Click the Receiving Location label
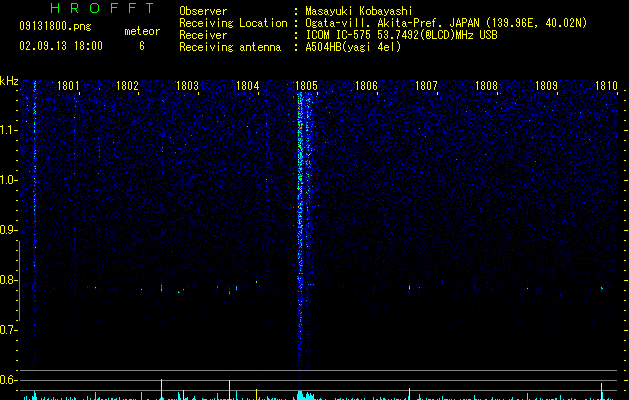629x400 pixels. (233, 23)
